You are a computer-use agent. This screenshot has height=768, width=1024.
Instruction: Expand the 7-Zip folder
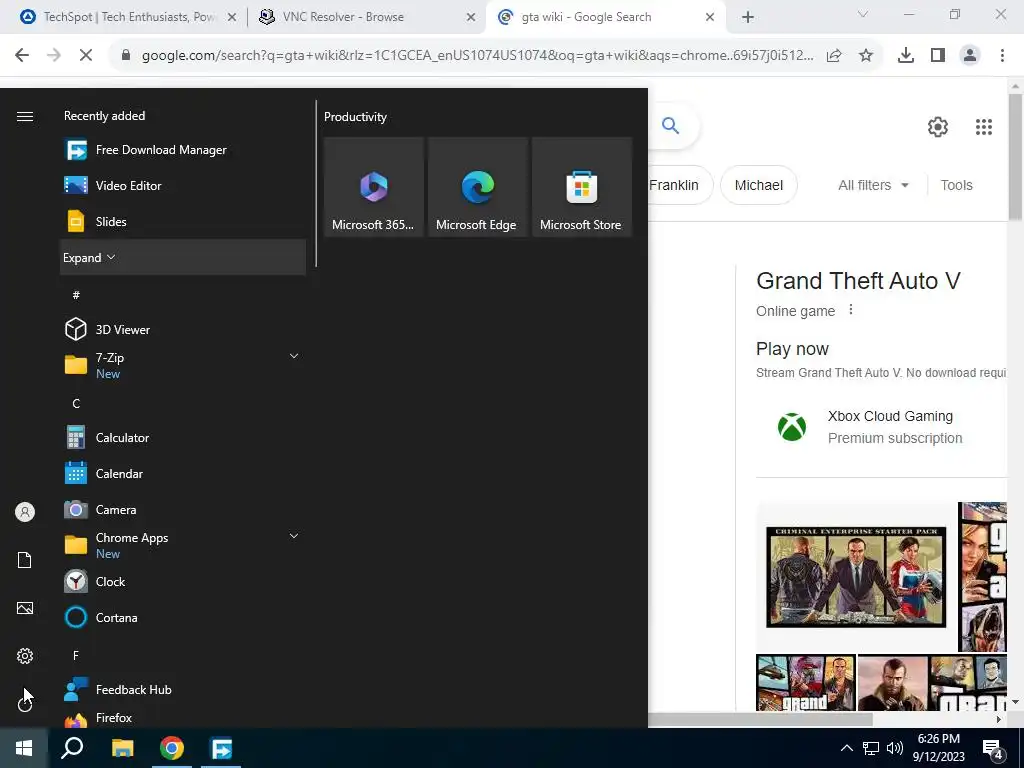pos(294,356)
